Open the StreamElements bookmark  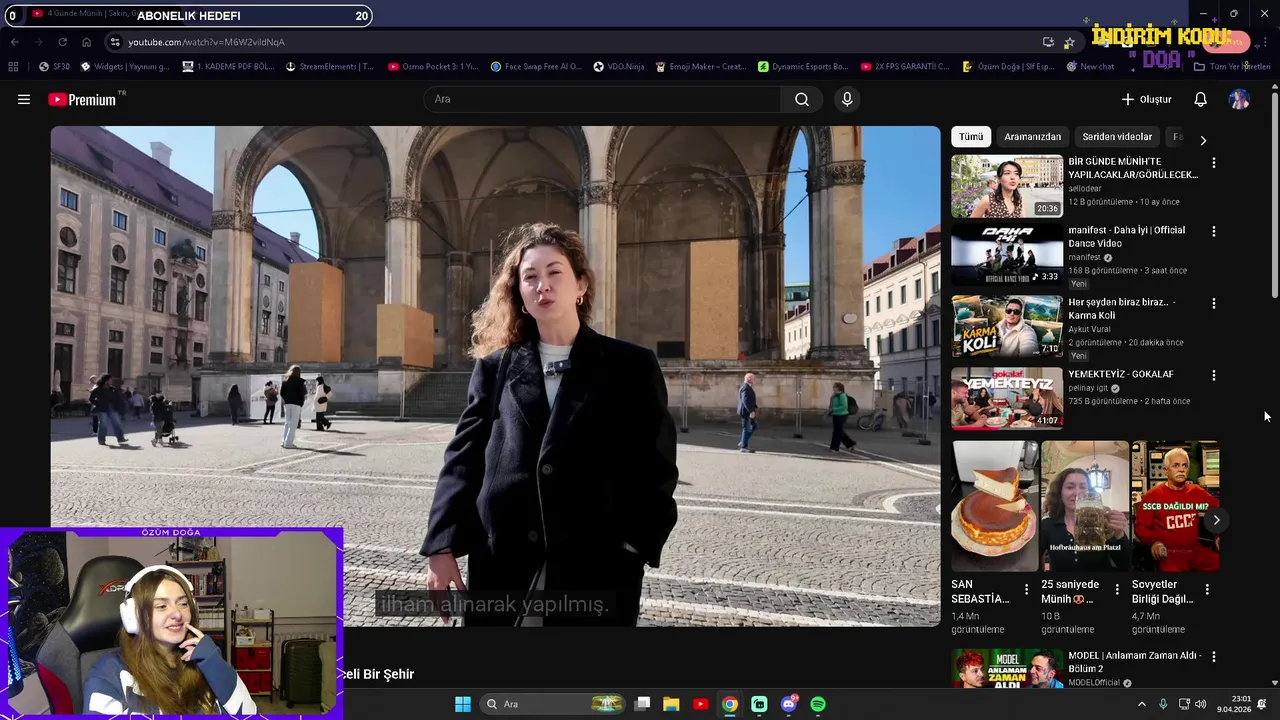[x=329, y=67]
